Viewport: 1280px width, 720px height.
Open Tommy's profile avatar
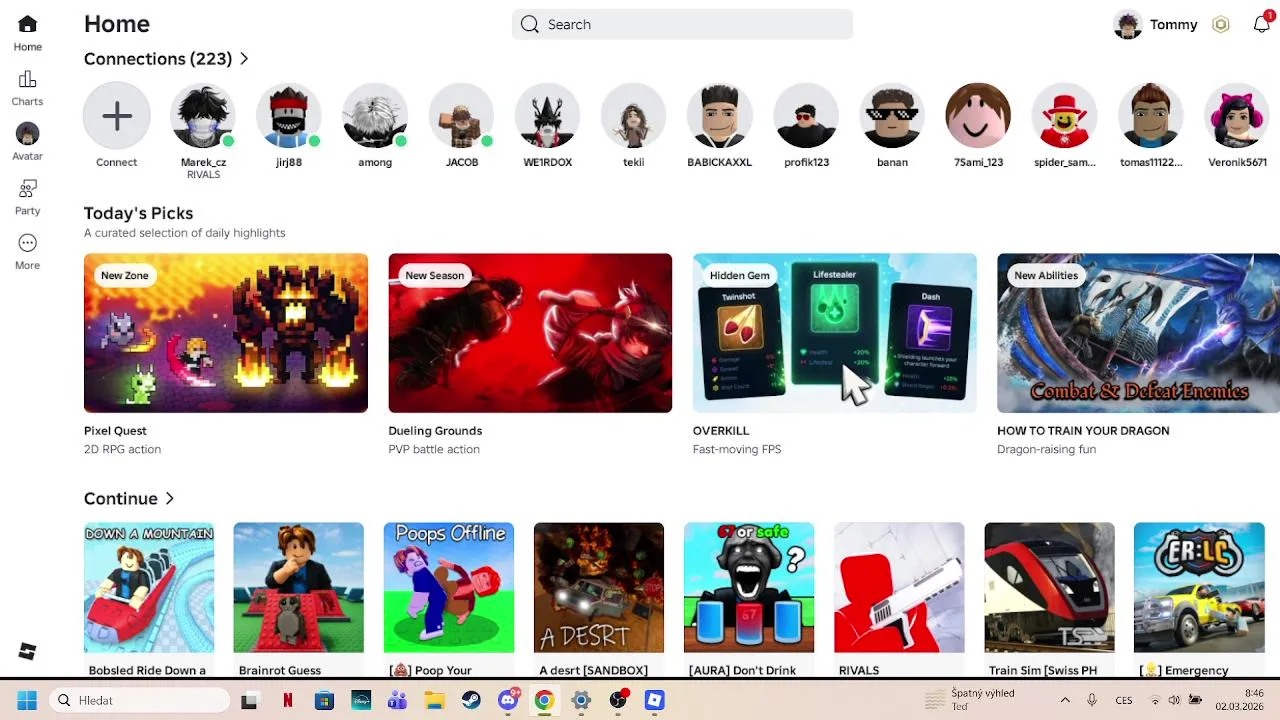tap(1128, 25)
